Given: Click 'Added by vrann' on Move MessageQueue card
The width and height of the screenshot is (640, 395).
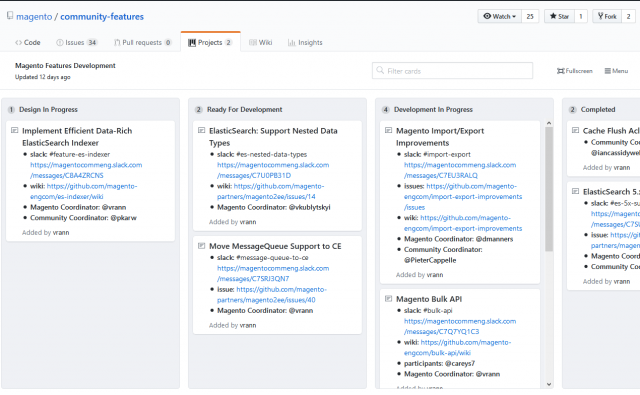Looking at the screenshot, I should 233,325.
